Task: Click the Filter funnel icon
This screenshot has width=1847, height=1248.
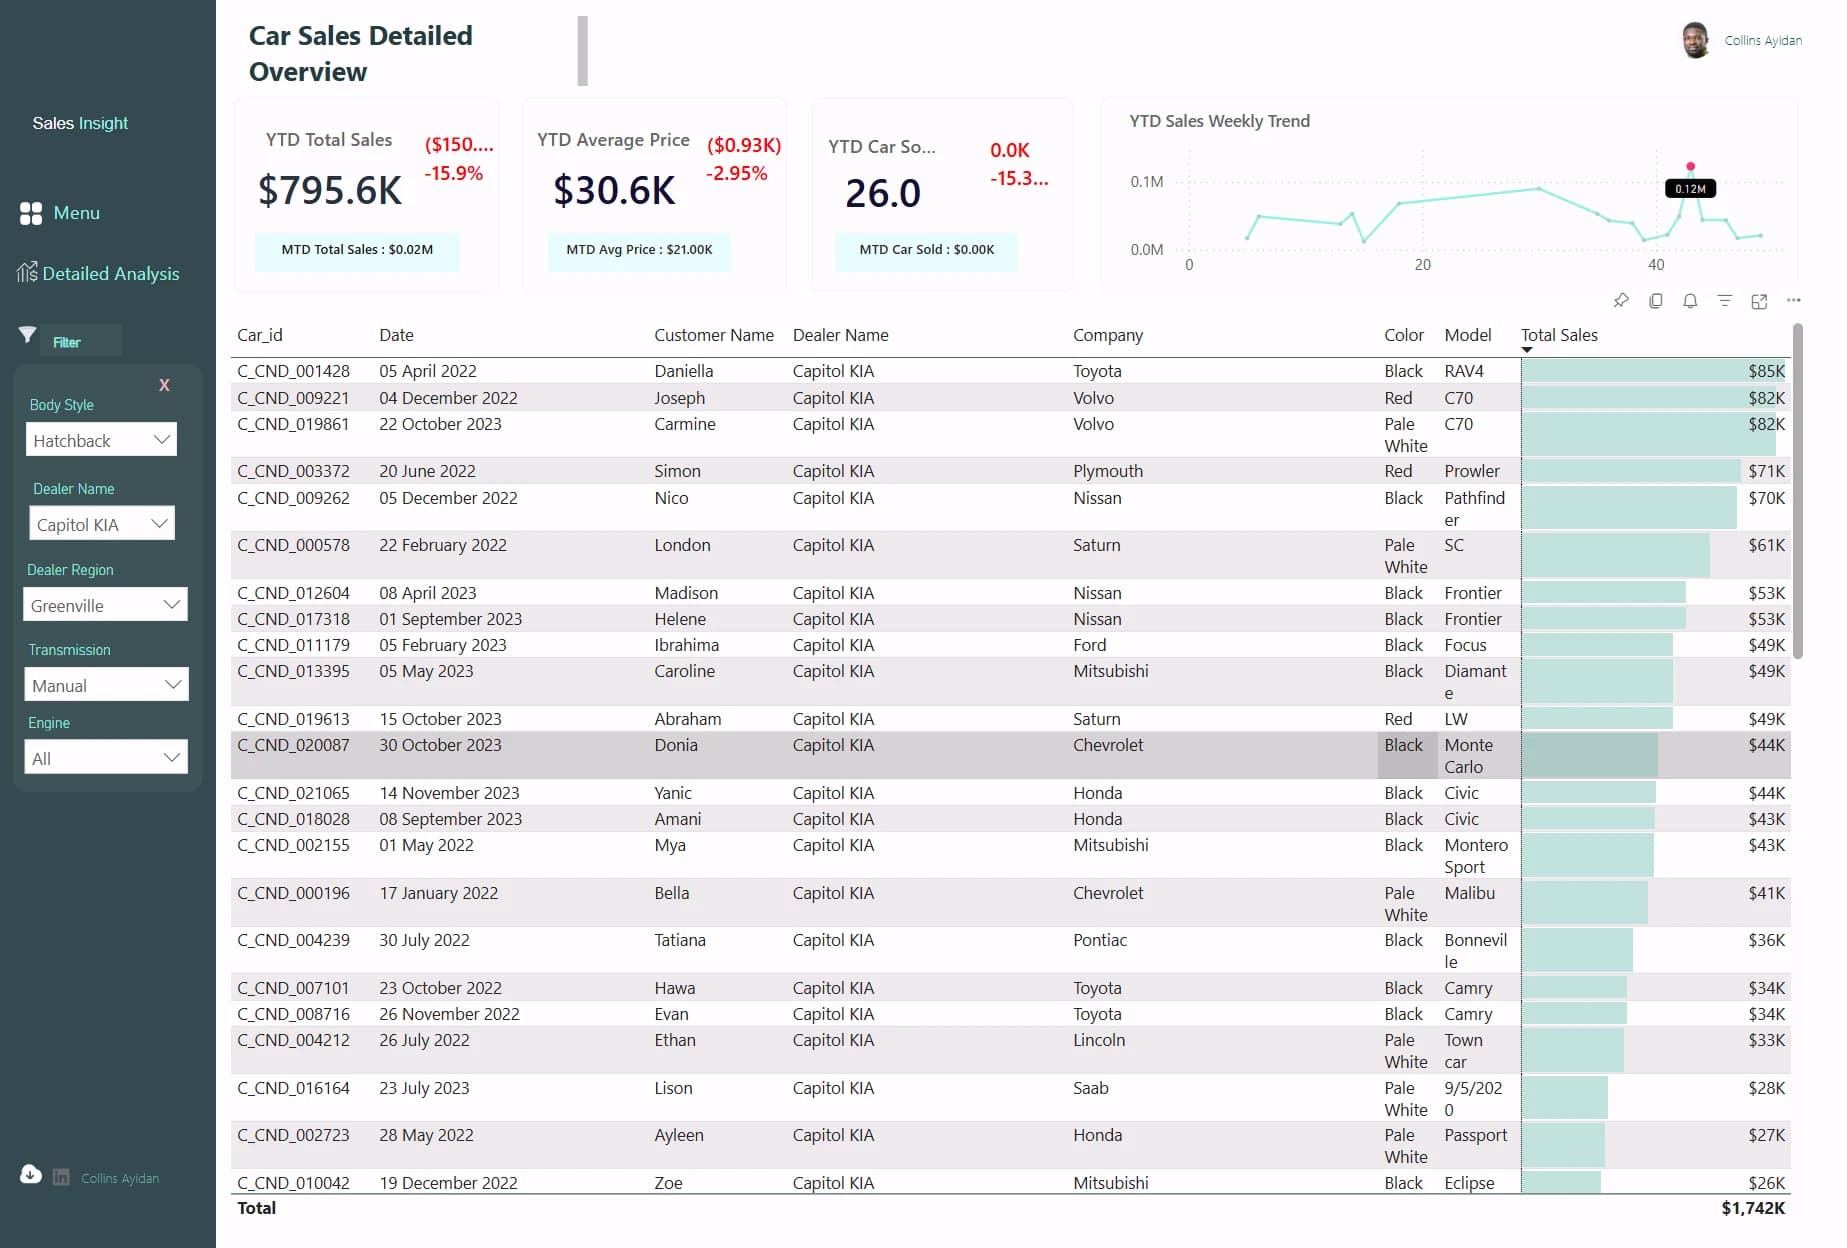Action: (x=28, y=335)
